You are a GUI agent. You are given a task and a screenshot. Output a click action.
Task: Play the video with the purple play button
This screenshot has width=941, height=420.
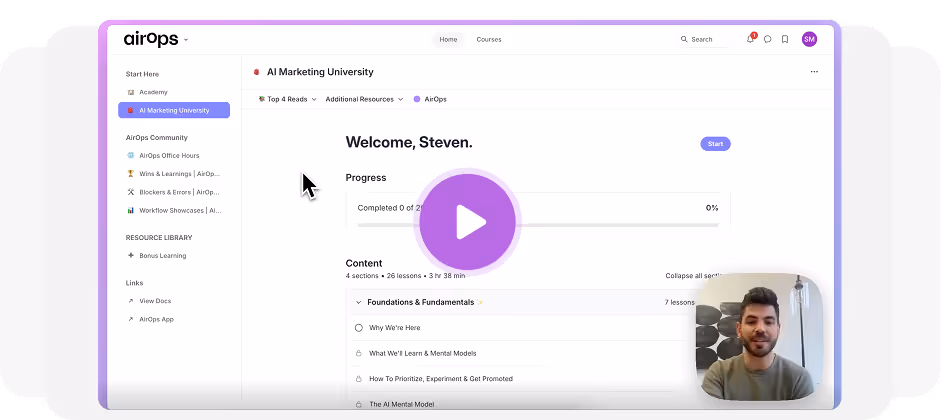point(467,222)
